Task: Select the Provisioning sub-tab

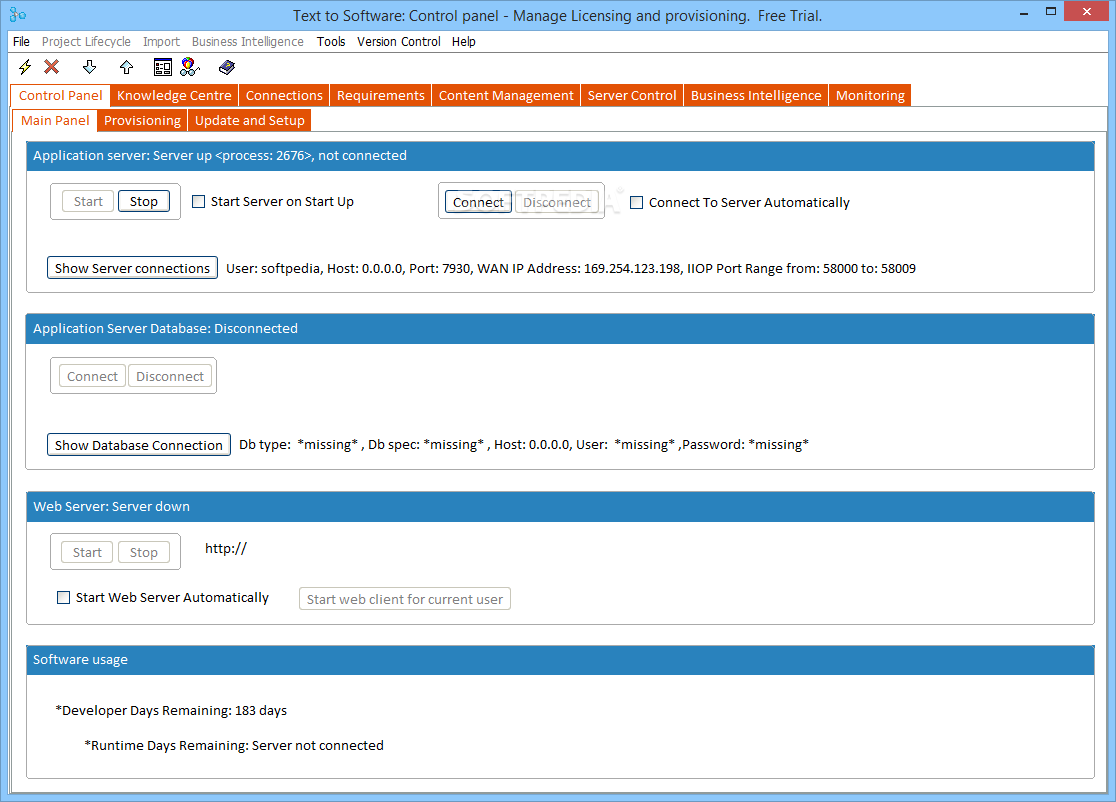Action: (142, 120)
